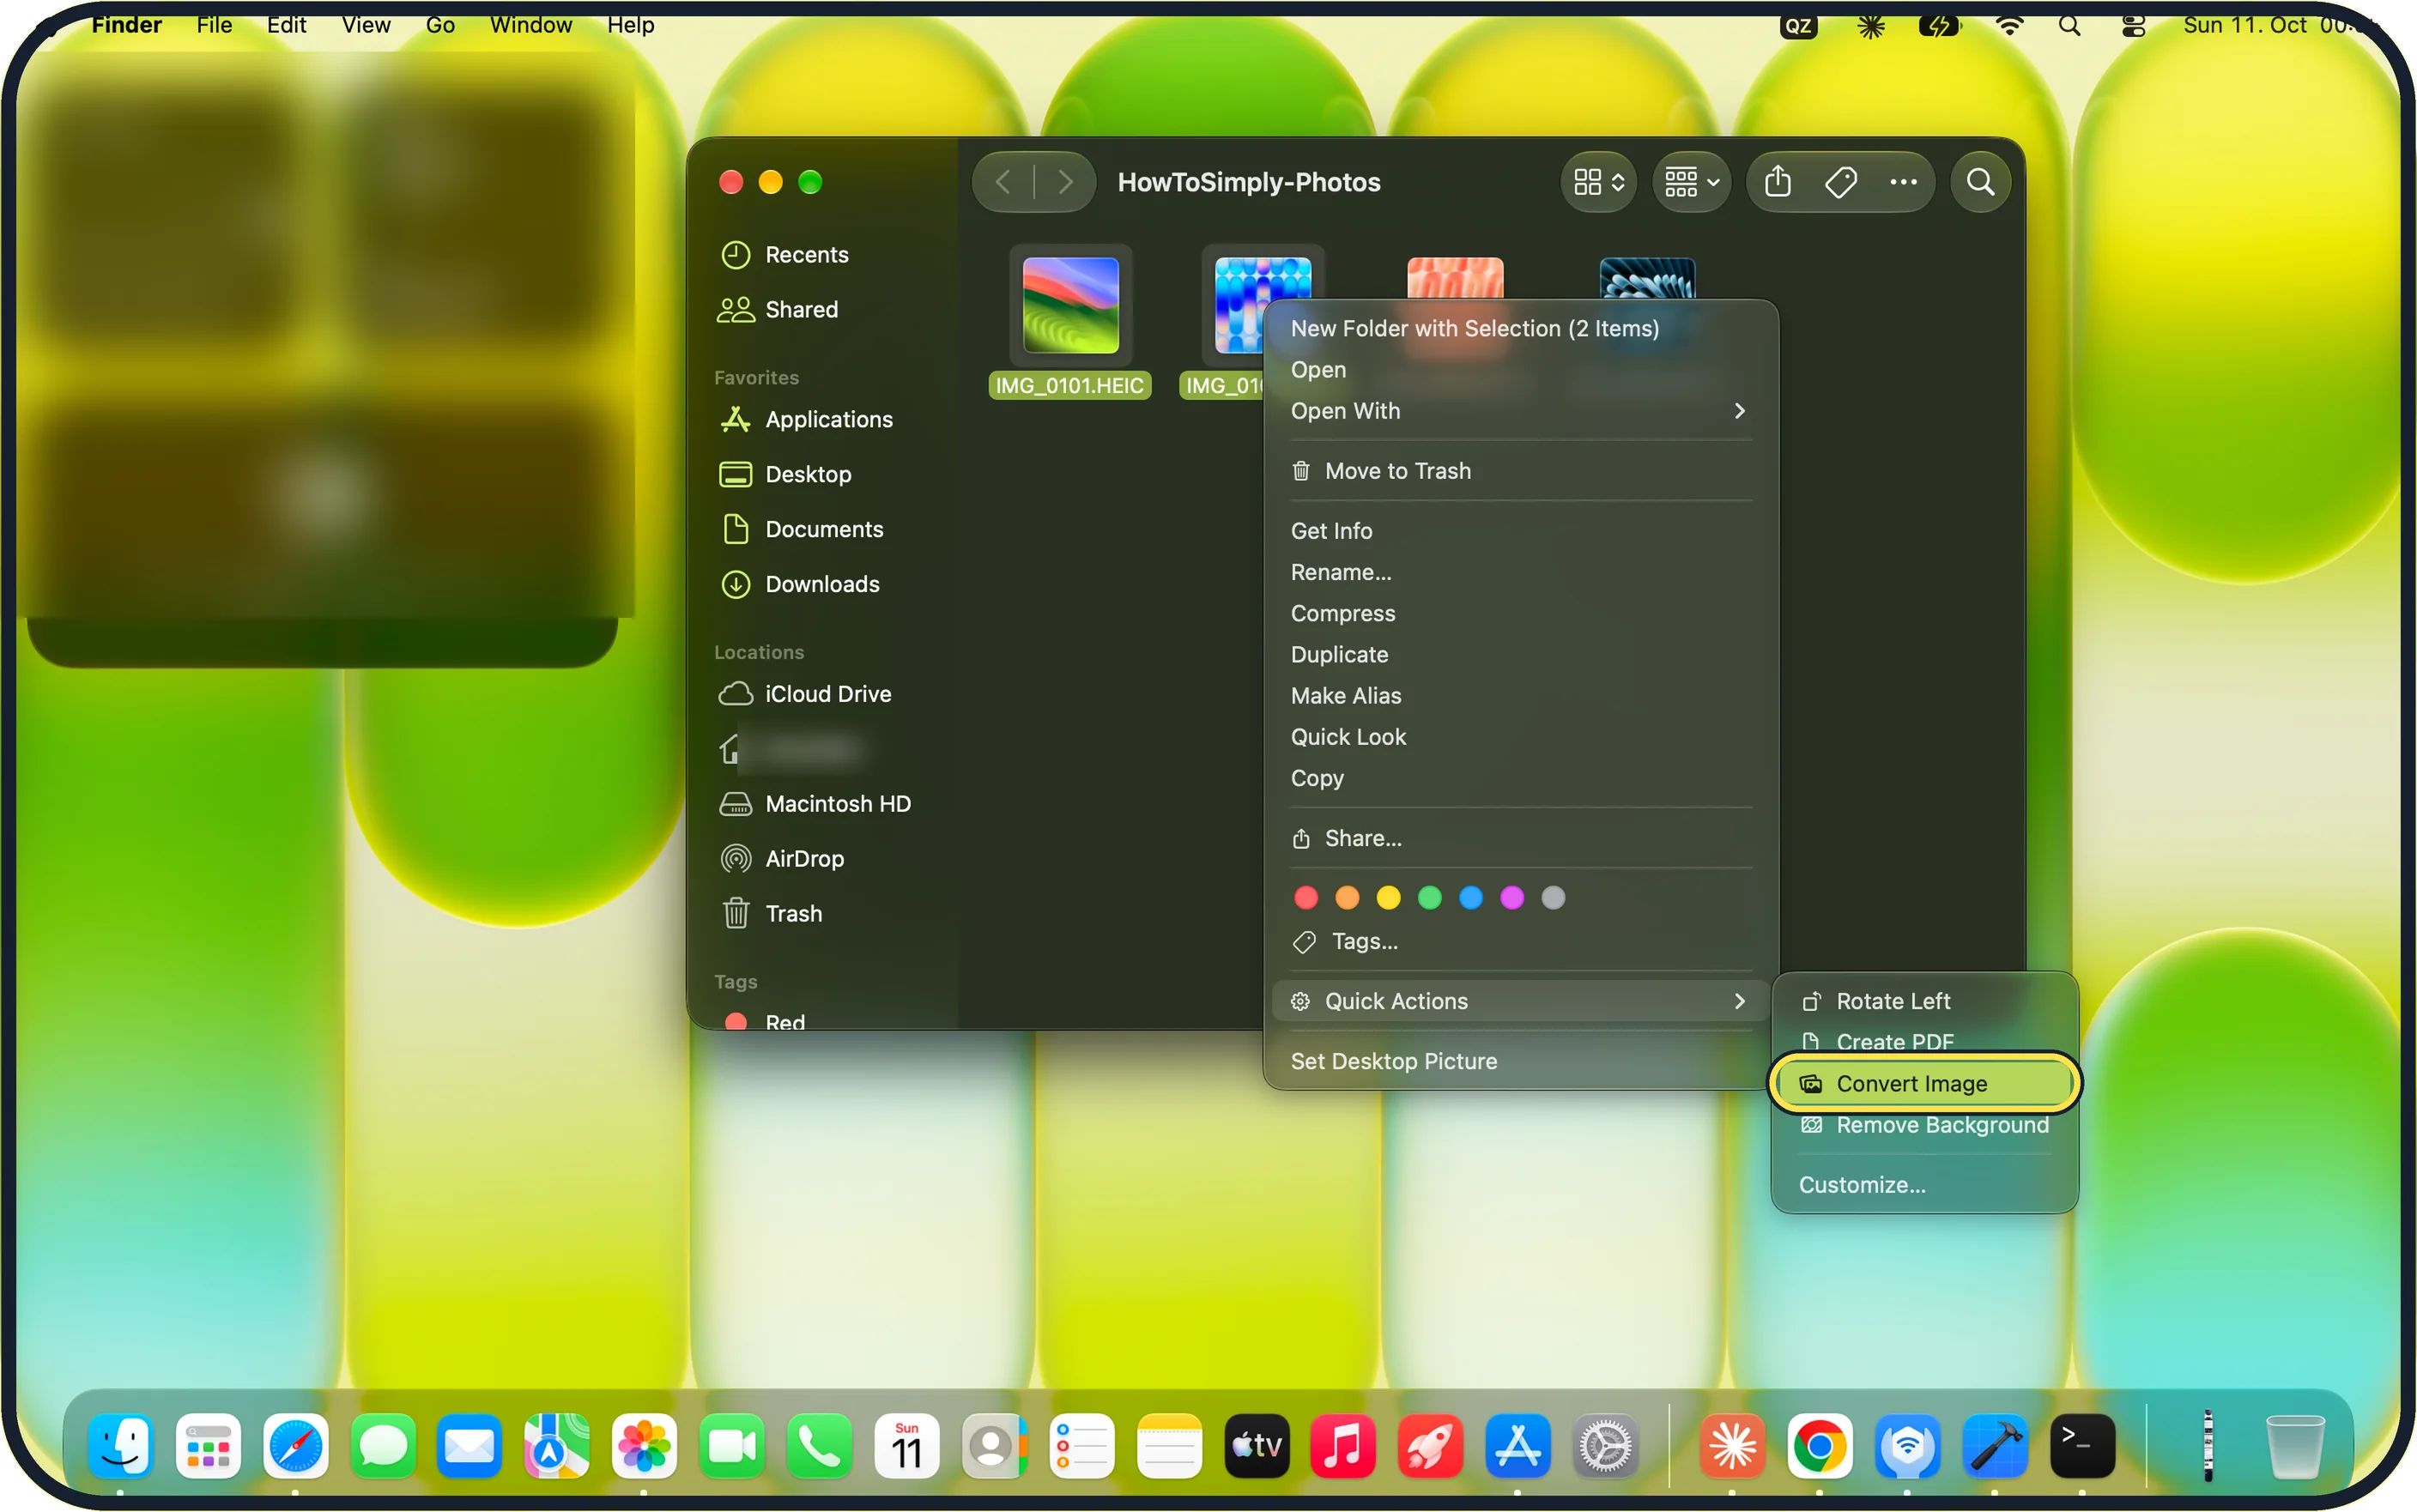The width and height of the screenshot is (2417, 1512).
Task: Choose Remove Background quick action
Action: pos(1924,1125)
